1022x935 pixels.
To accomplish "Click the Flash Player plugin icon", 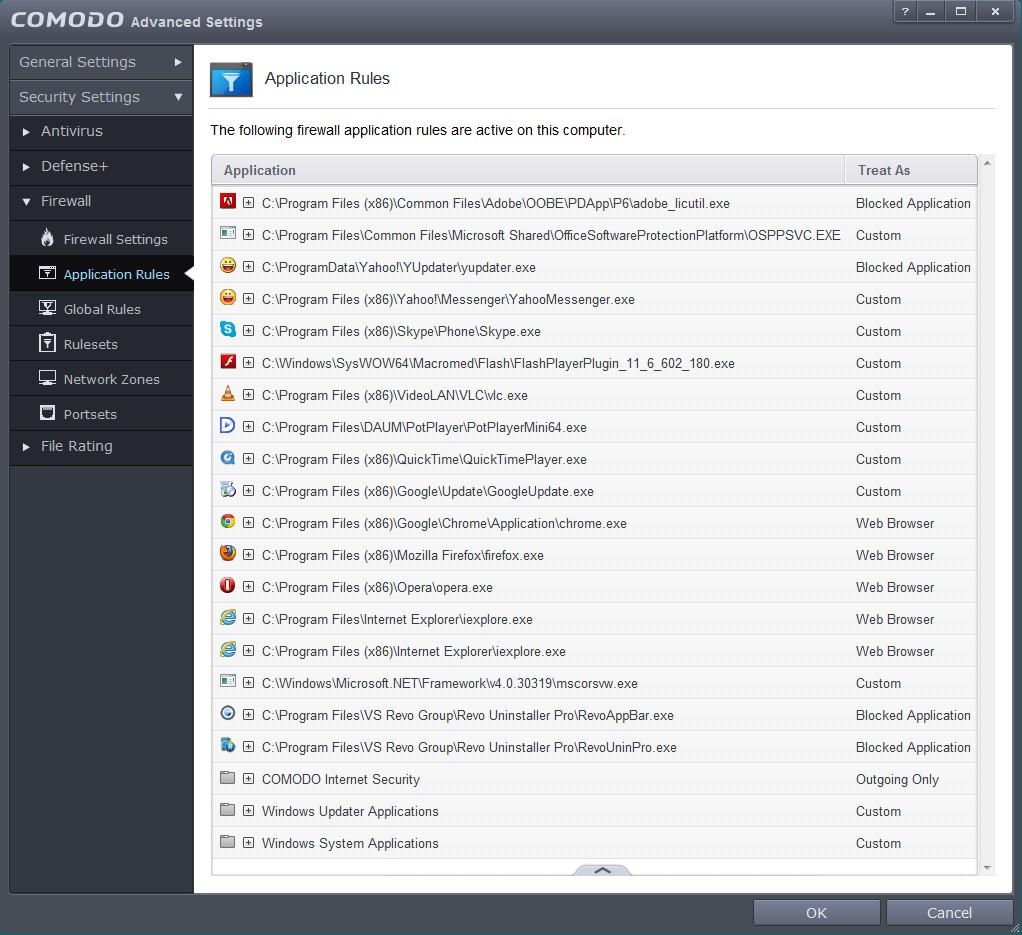I will click(227, 361).
